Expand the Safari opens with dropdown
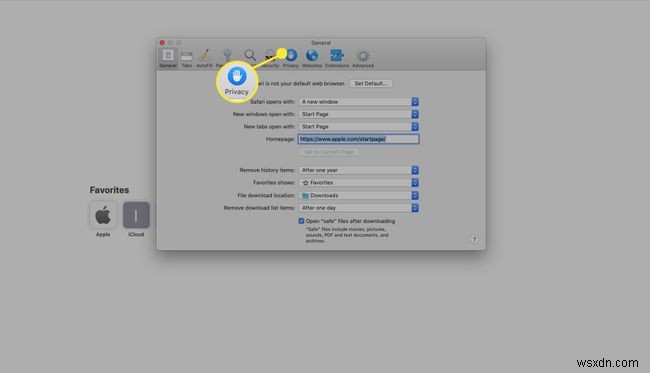The image size is (650, 373). 359,102
